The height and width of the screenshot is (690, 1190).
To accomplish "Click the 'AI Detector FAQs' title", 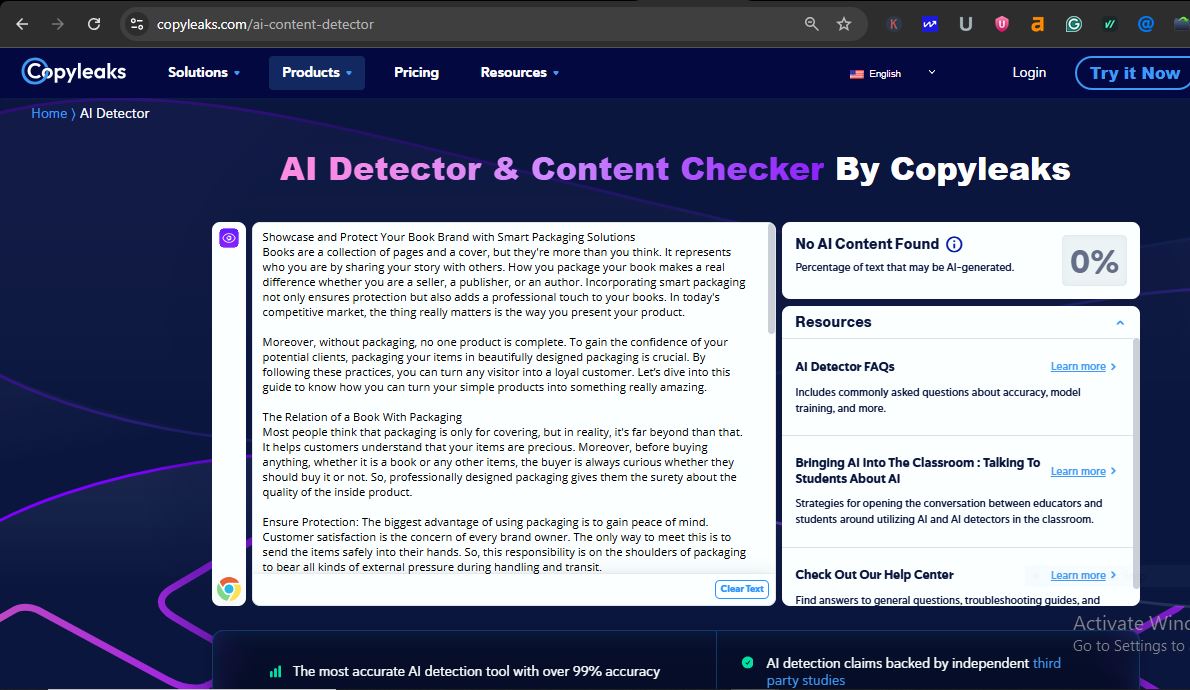I will click(x=845, y=367).
